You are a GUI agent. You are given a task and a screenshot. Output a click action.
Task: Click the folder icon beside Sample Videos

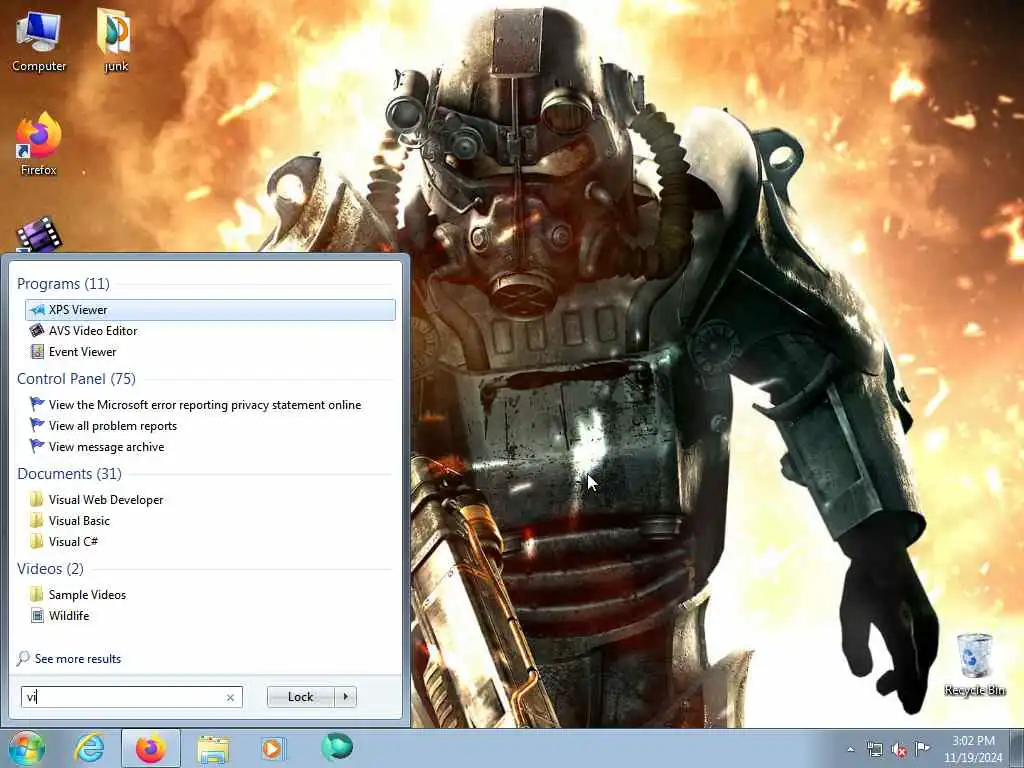37,594
